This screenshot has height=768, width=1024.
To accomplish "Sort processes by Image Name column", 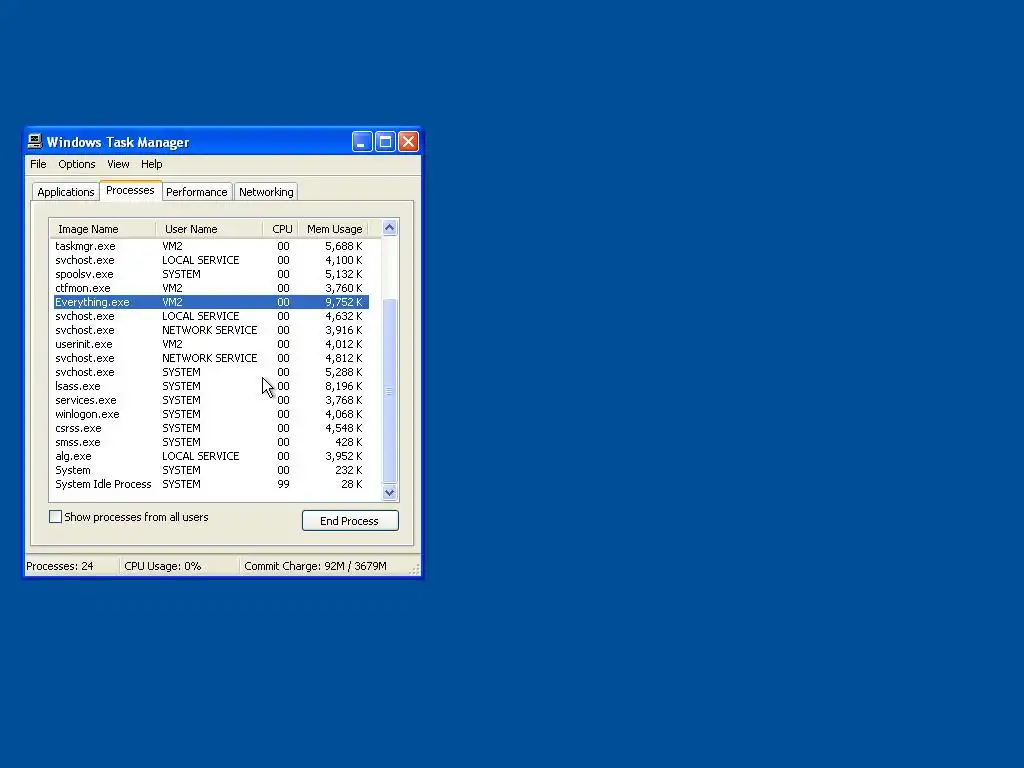I will coord(103,229).
